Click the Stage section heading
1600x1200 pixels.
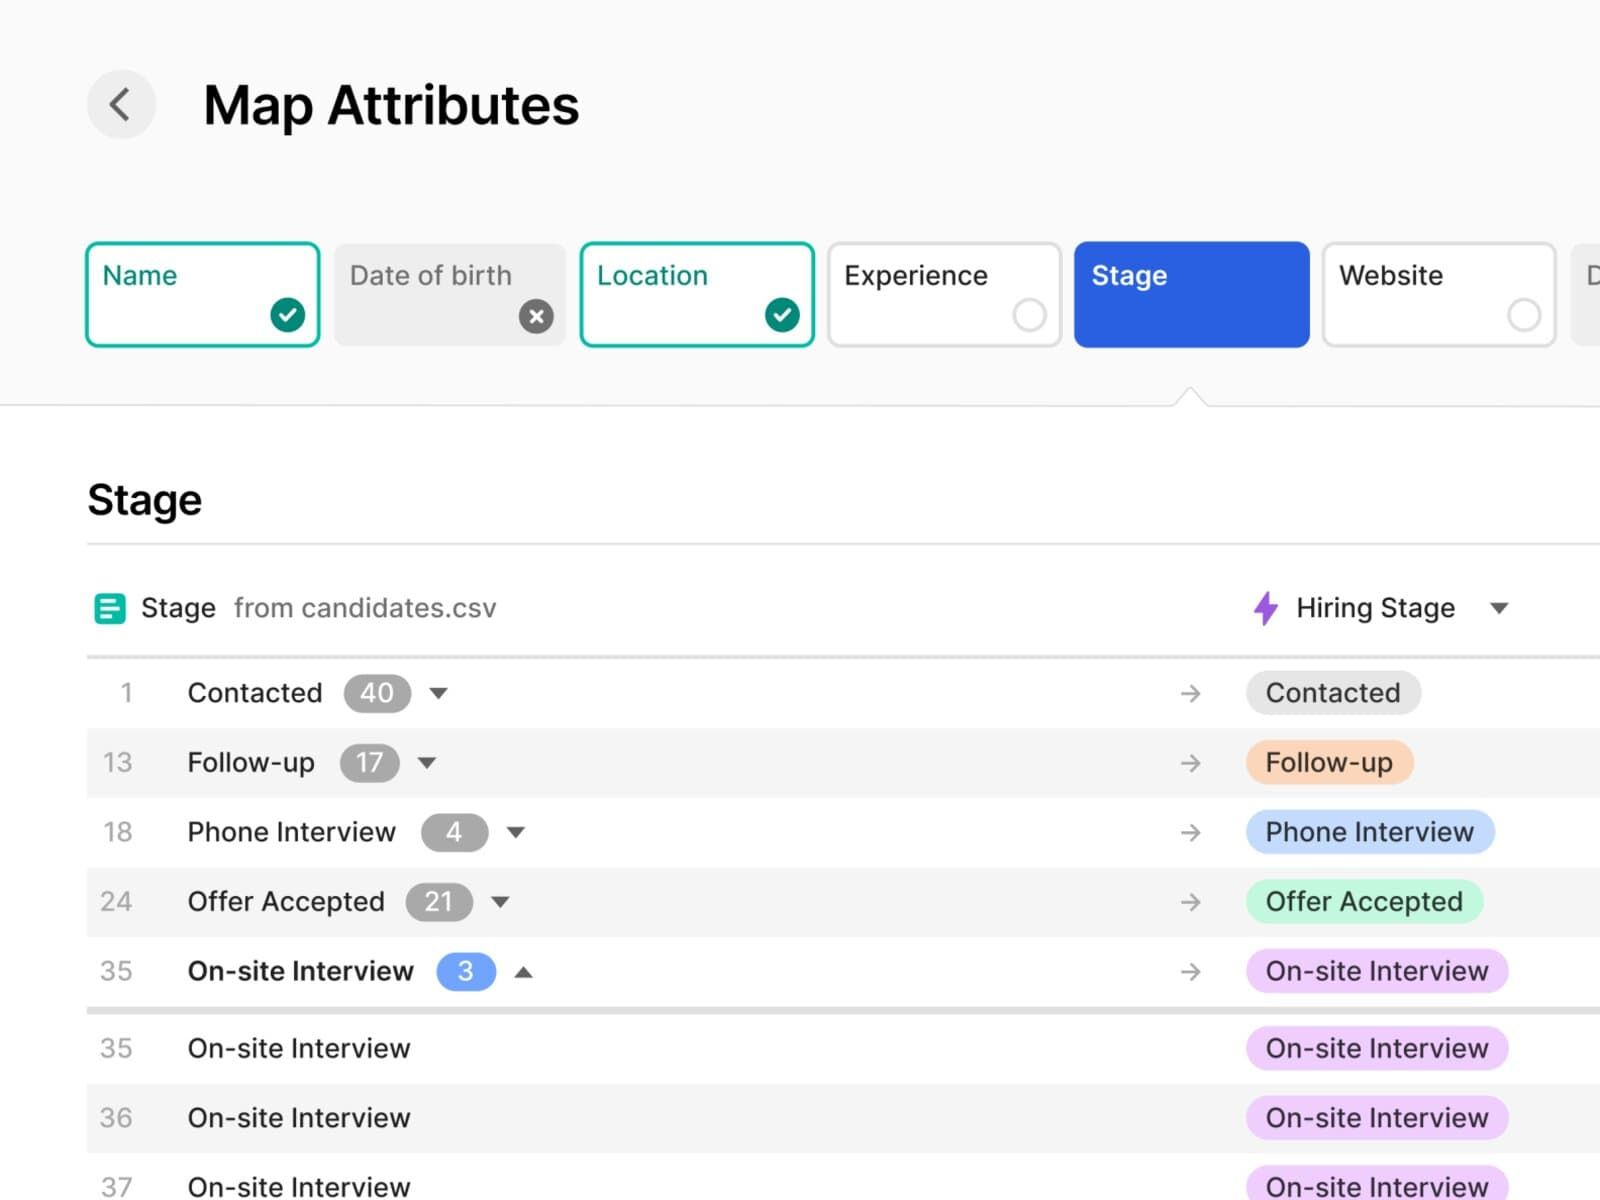pos(145,500)
